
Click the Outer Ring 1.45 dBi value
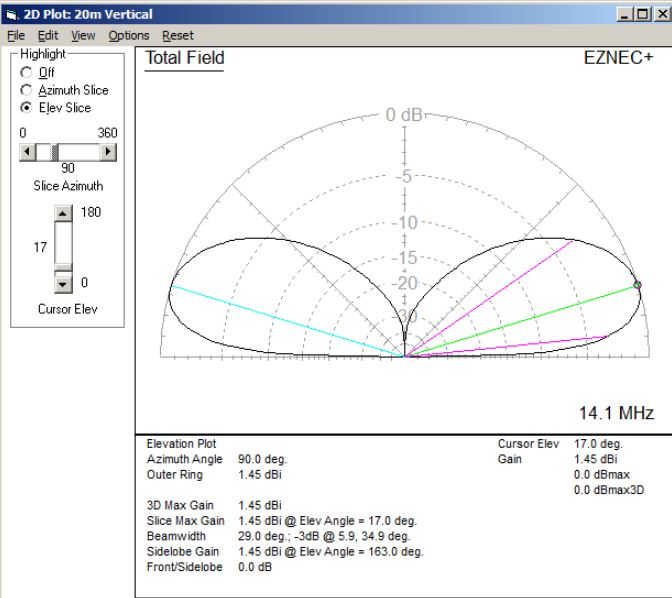click(x=259, y=475)
